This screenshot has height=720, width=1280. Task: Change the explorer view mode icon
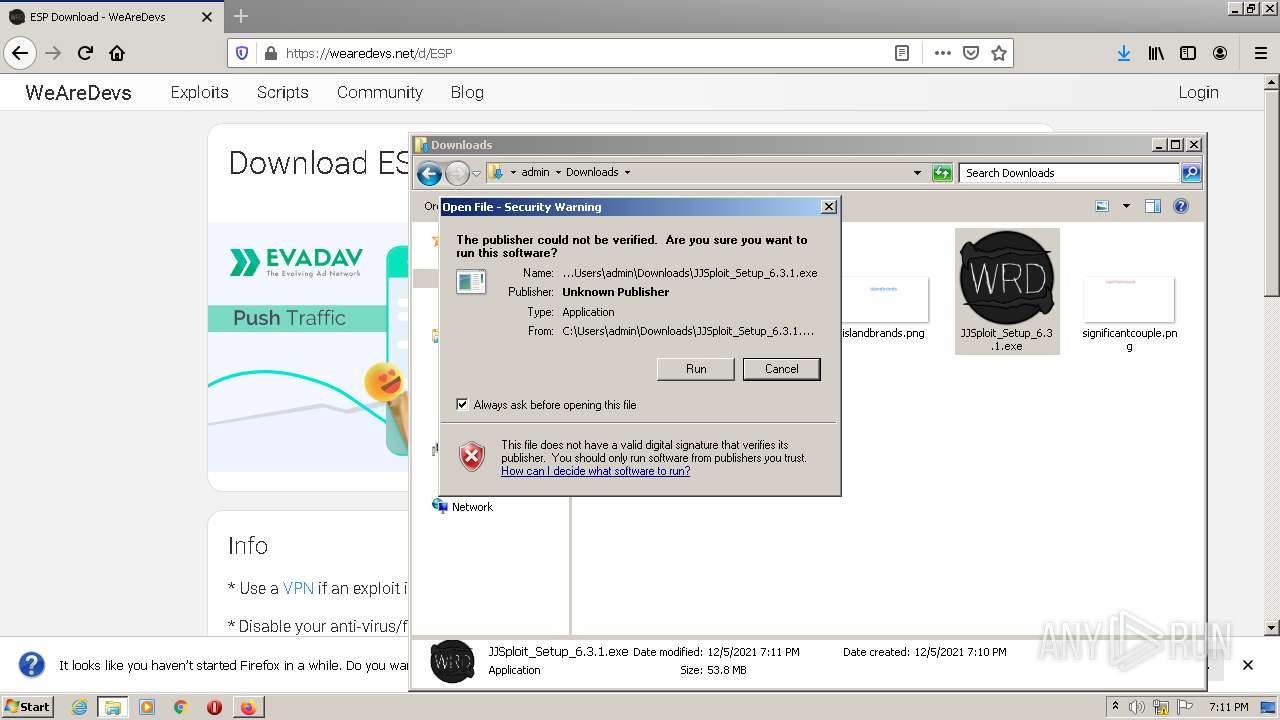tap(1102, 206)
